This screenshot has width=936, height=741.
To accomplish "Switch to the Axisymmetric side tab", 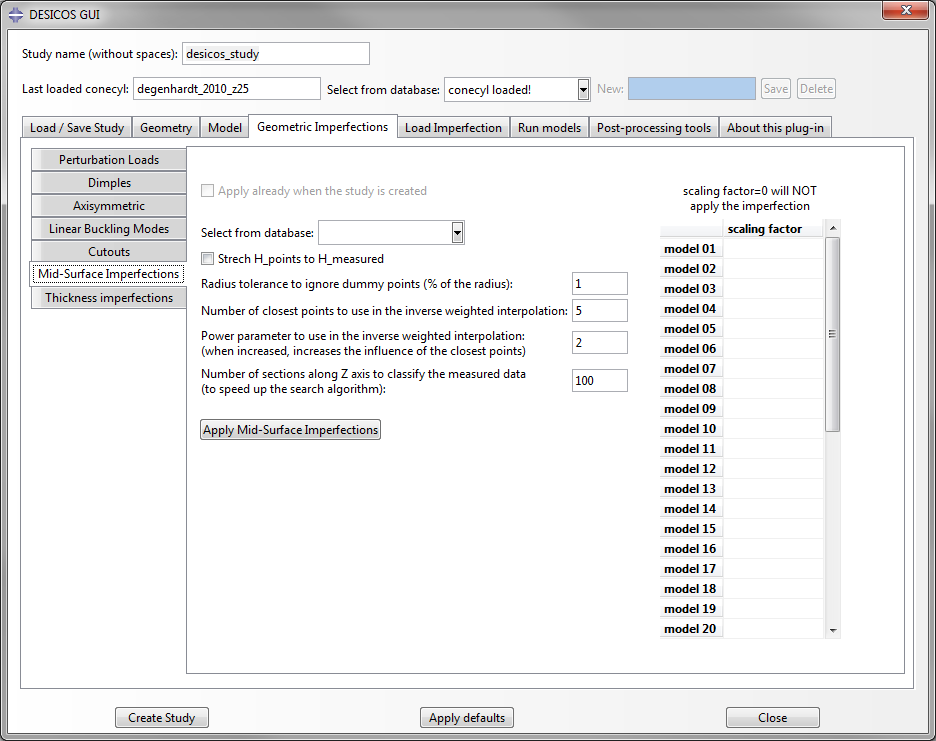I will tap(109, 205).
